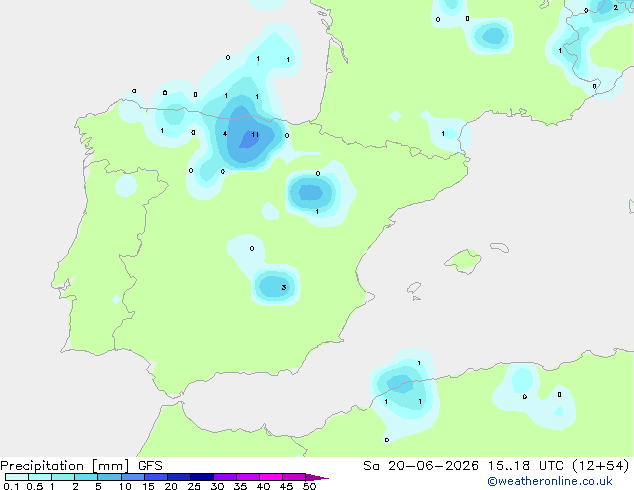Select the 15–20 mm legend color swatch
634x490 pixels.
156,477
